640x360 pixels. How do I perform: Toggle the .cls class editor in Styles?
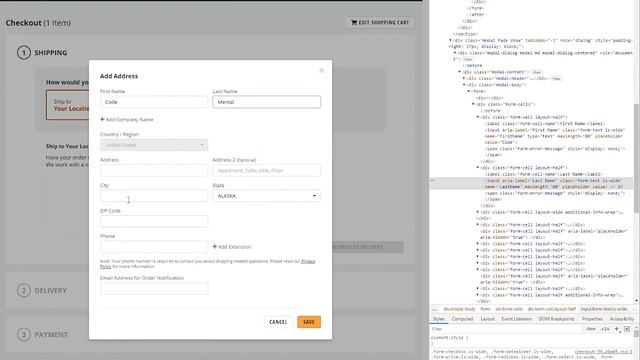click(x=605, y=329)
